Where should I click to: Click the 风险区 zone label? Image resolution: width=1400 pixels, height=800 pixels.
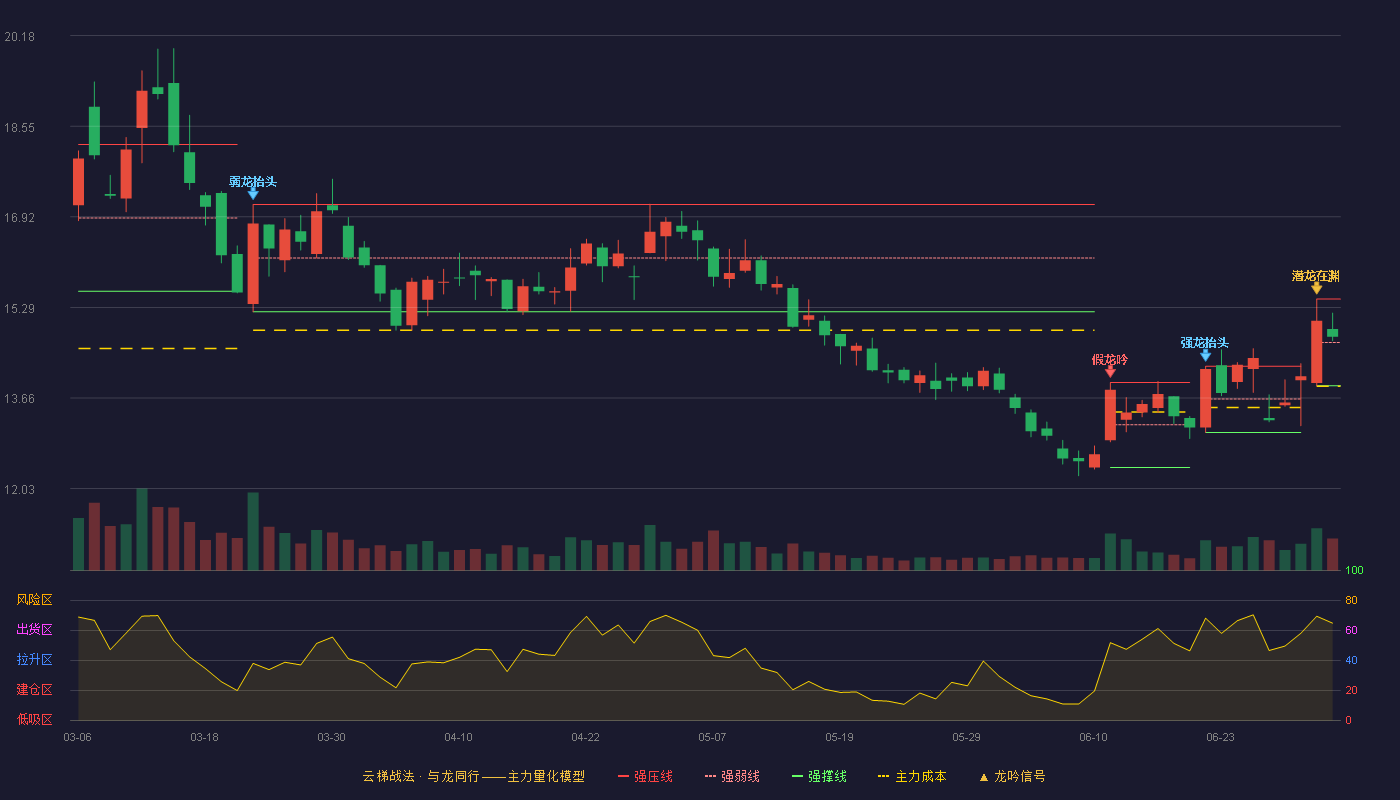(x=34, y=600)
